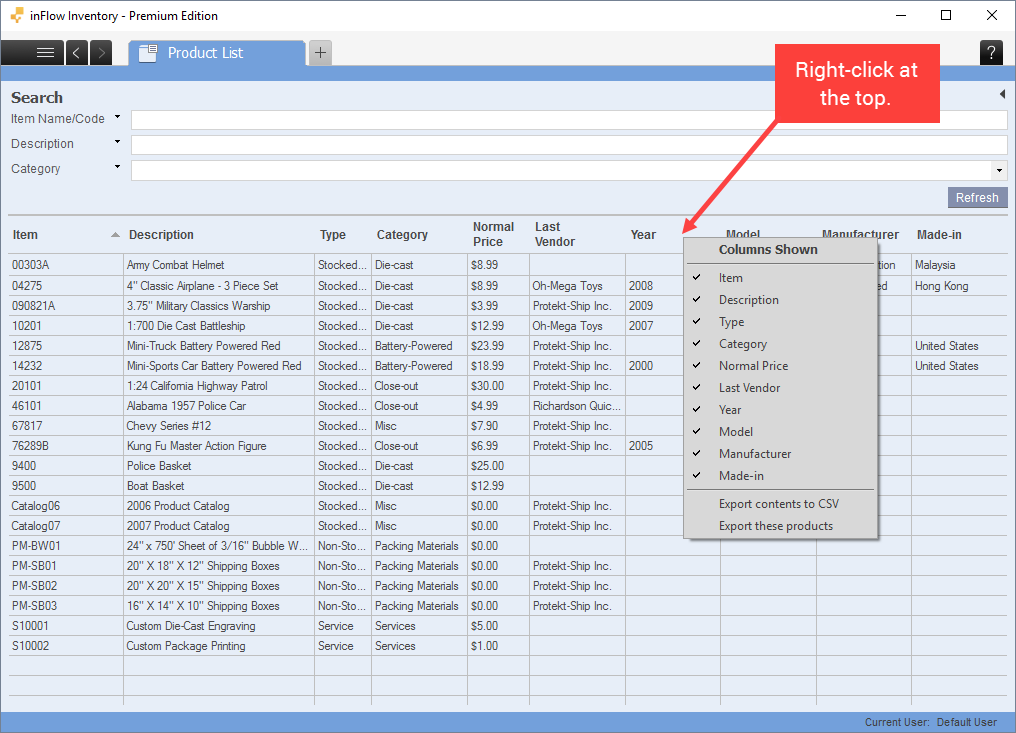
Task: Click the Refresh button
Action: click(977, 198)
